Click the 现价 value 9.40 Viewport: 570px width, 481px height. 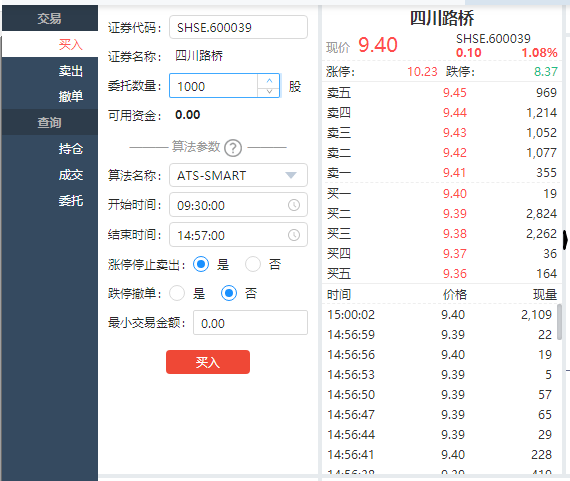point(378,45)
